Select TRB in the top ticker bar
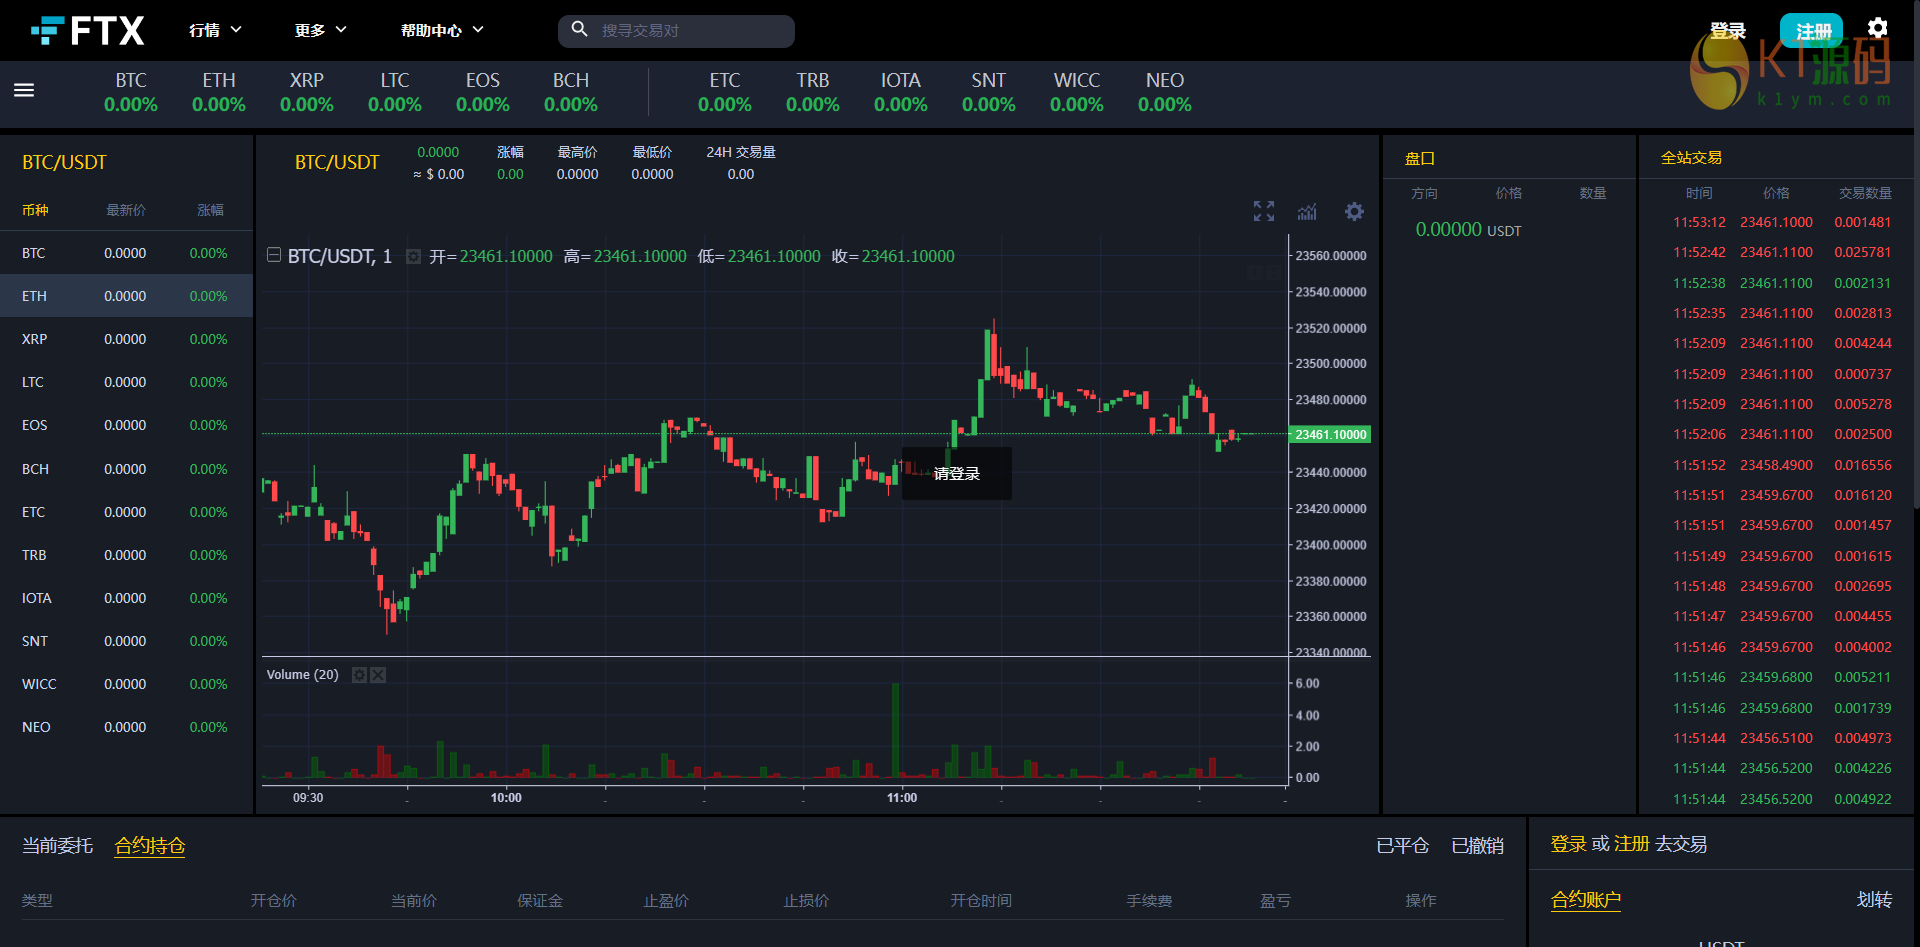 (813, 92)
